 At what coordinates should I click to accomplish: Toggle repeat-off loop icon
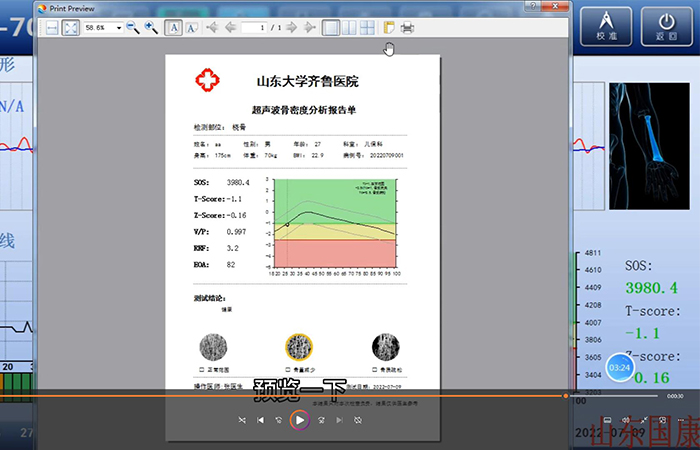click(358, 420)
